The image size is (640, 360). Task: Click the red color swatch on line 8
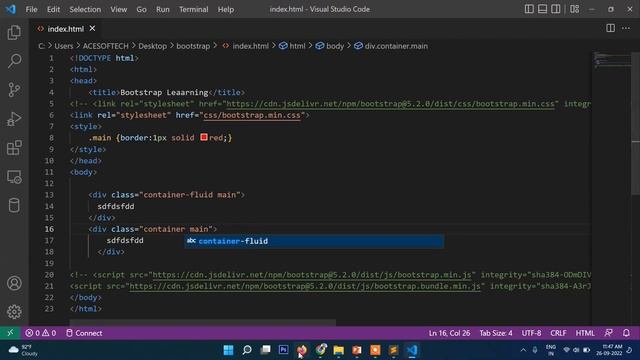pyautogui.click(x=204, y=138)
